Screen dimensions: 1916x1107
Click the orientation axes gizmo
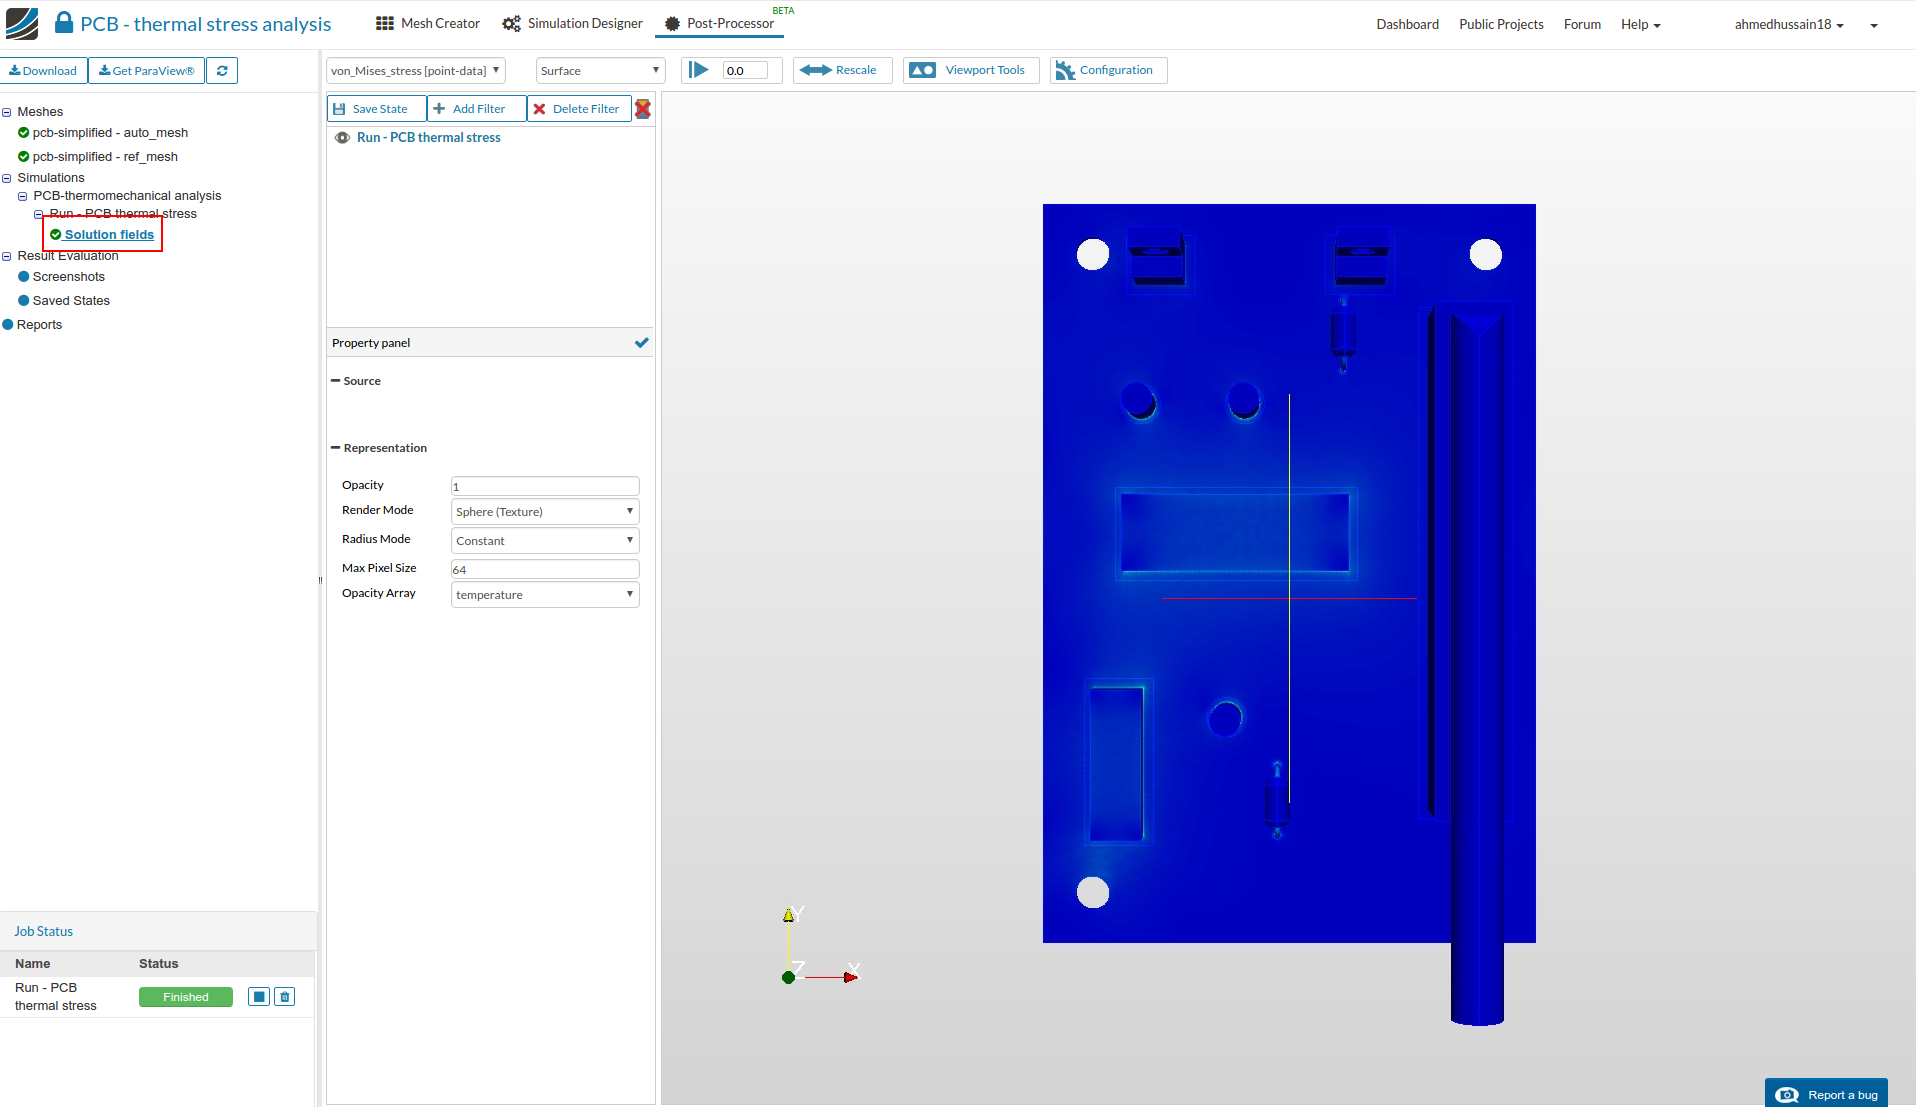point(820,947)
